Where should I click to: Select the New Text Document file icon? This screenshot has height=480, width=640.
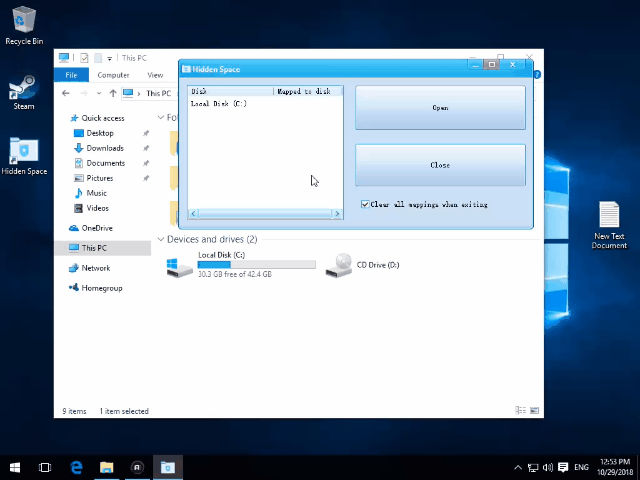tap(609, 218)
